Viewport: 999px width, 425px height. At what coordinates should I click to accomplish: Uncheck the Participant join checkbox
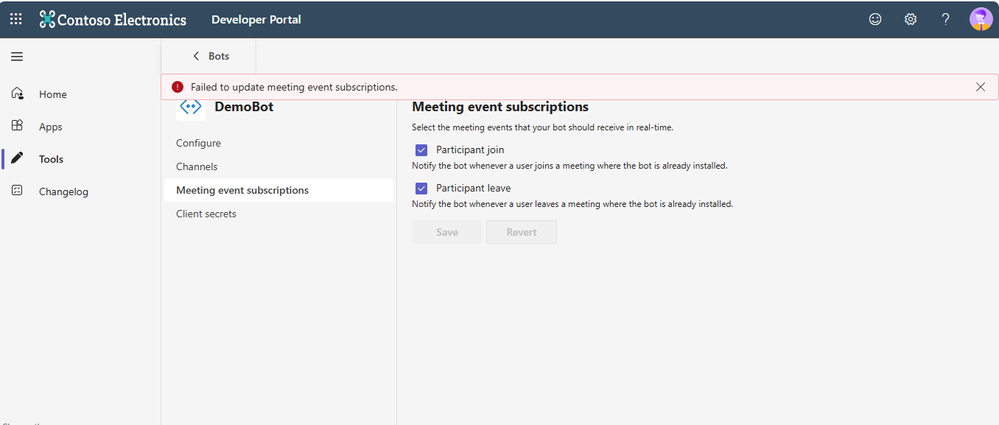(421, 150)
